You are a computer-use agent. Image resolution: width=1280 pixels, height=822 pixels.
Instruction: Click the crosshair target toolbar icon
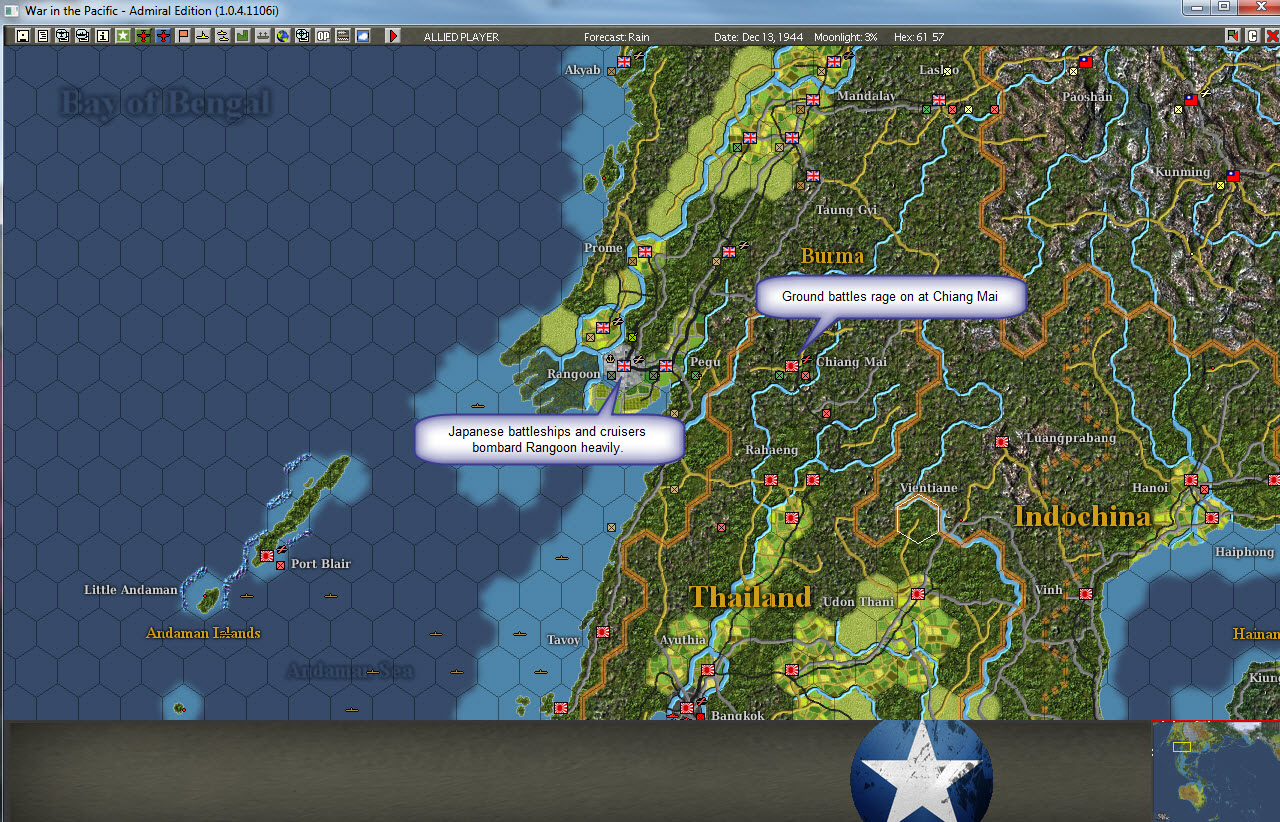coord(302,36)
